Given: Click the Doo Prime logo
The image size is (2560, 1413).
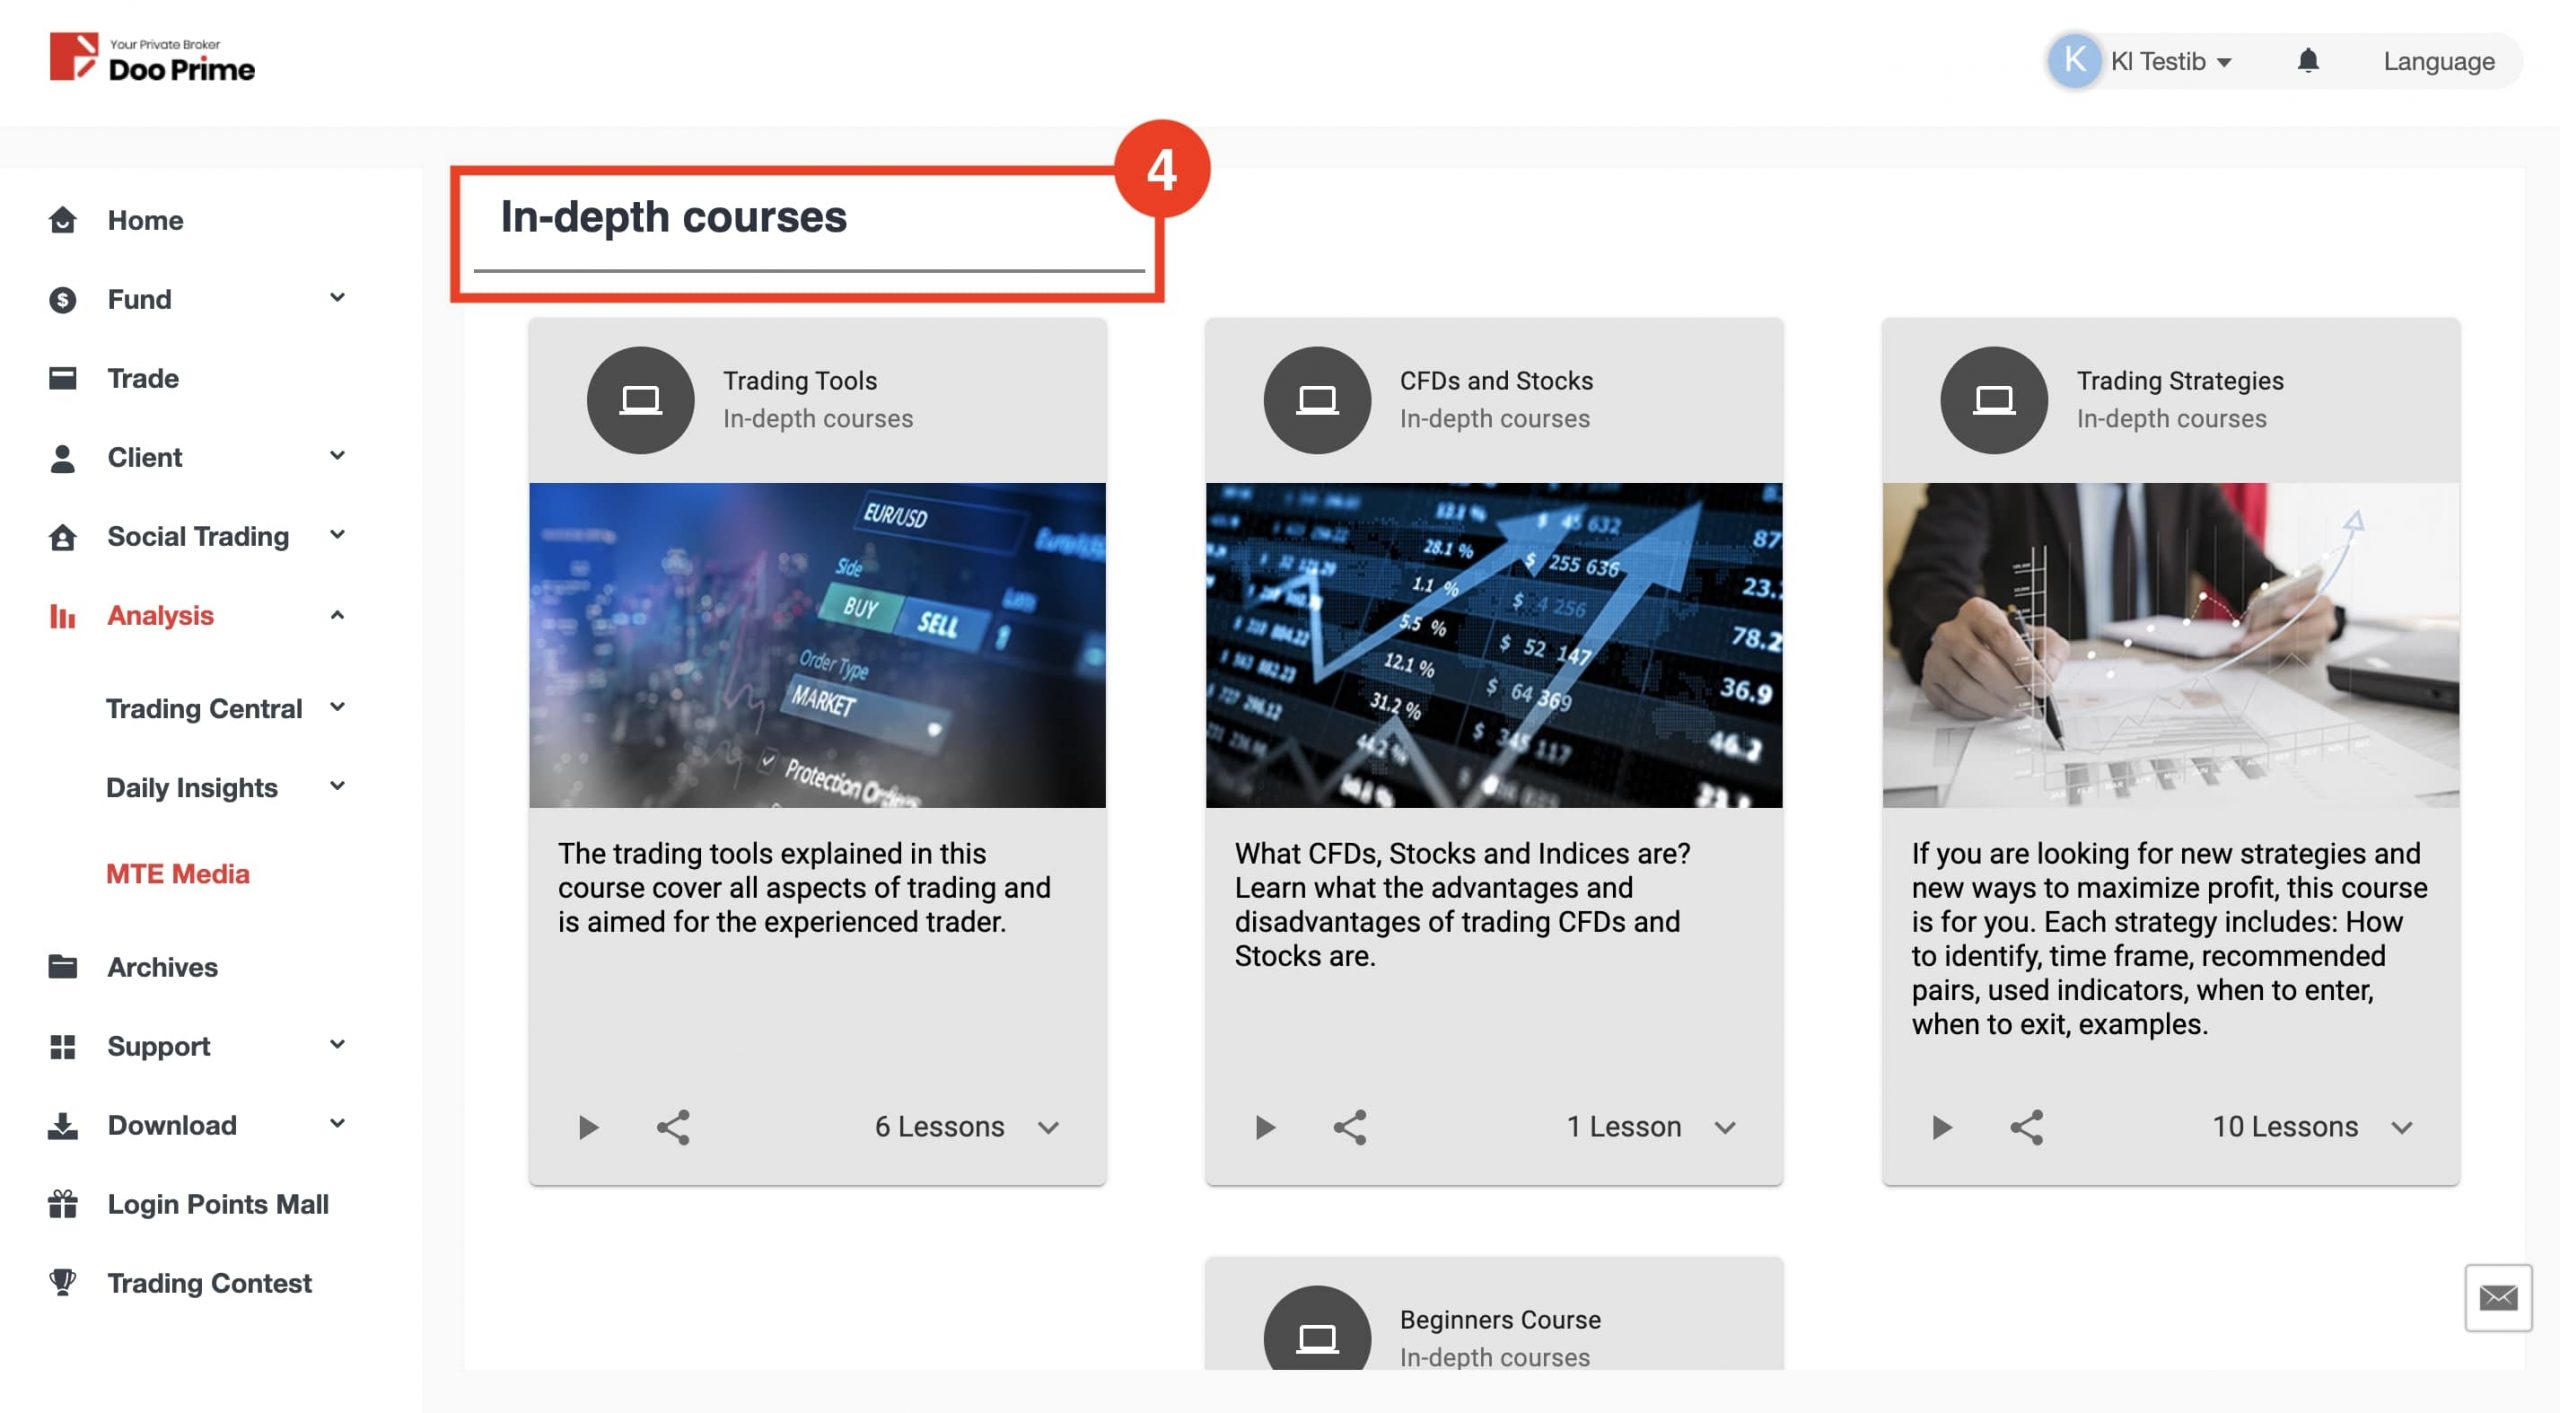Looking at the screenshot, I should (x=152, y=58).
